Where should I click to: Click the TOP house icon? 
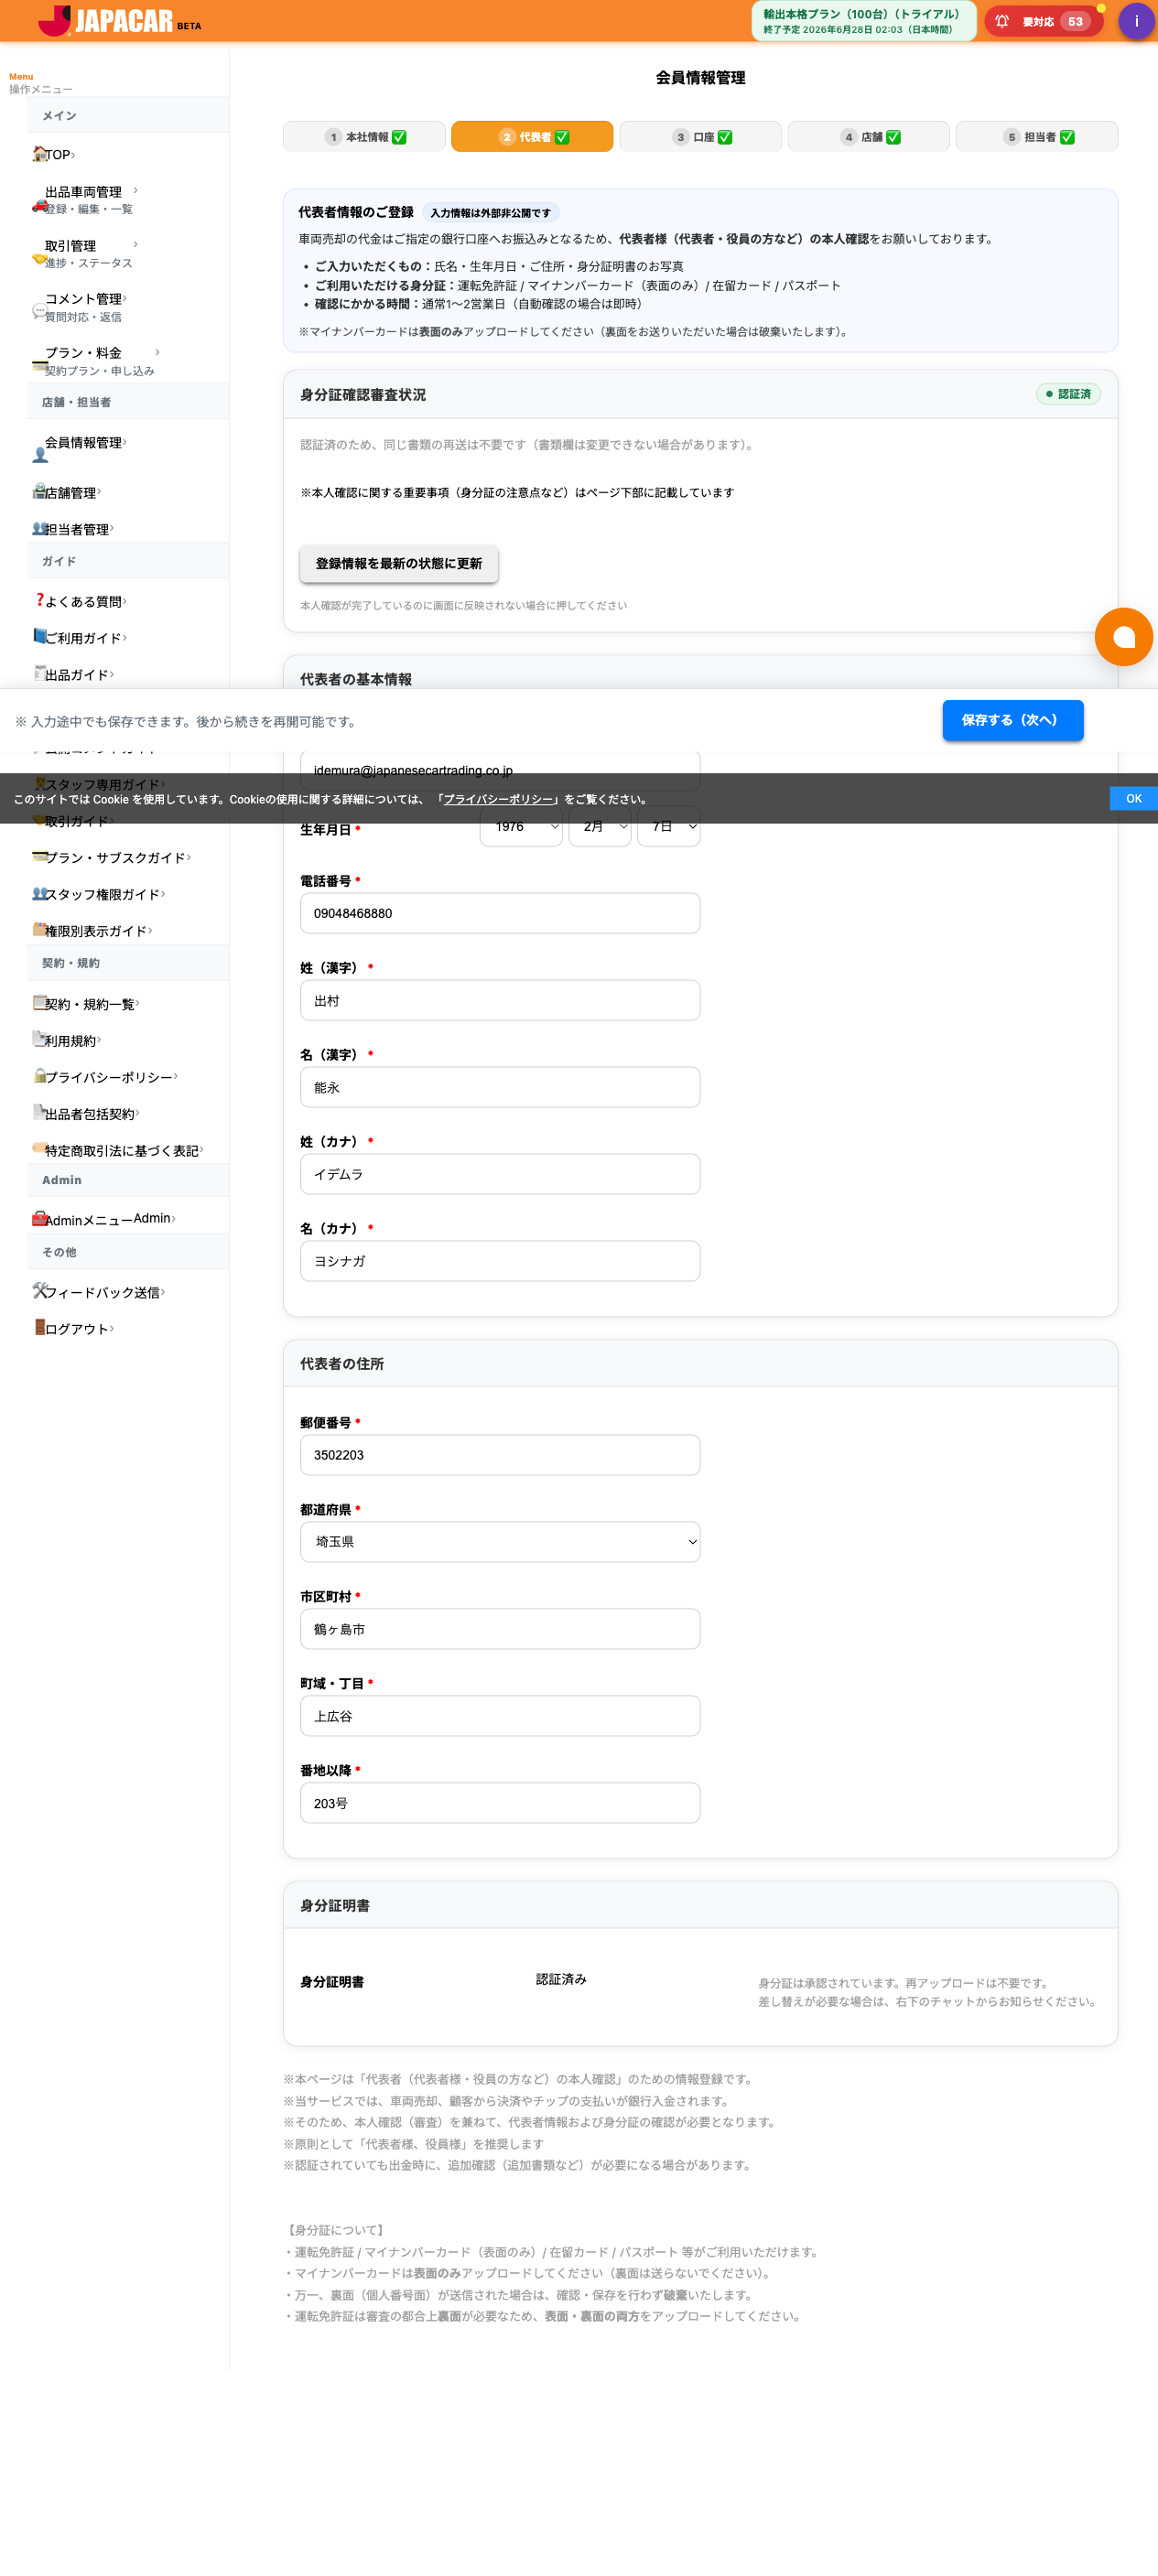pos(39,153)
